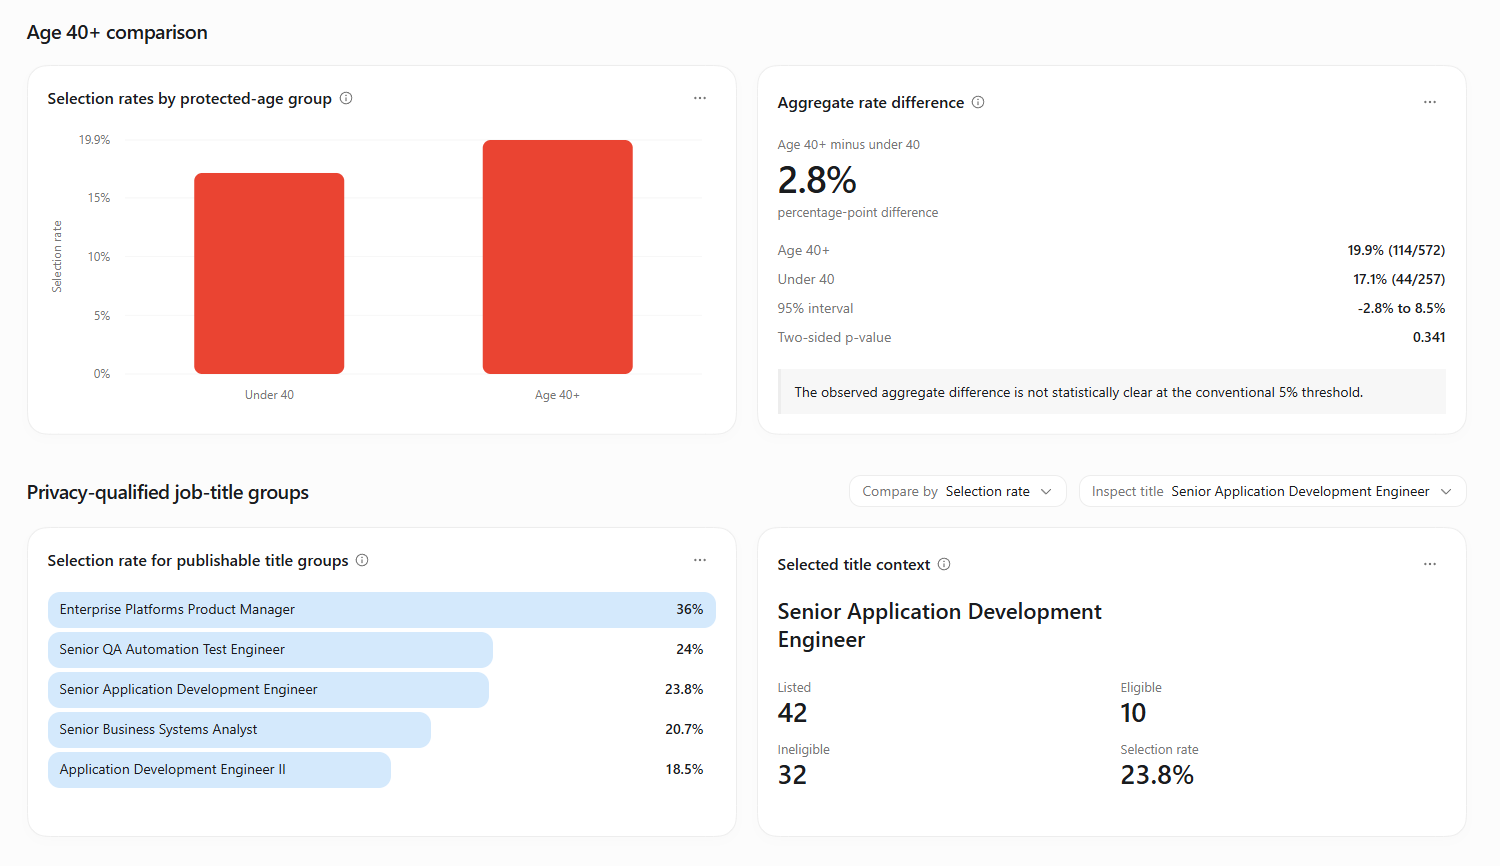
Task: Click the Two-sided p-value label
Action: 834,337
